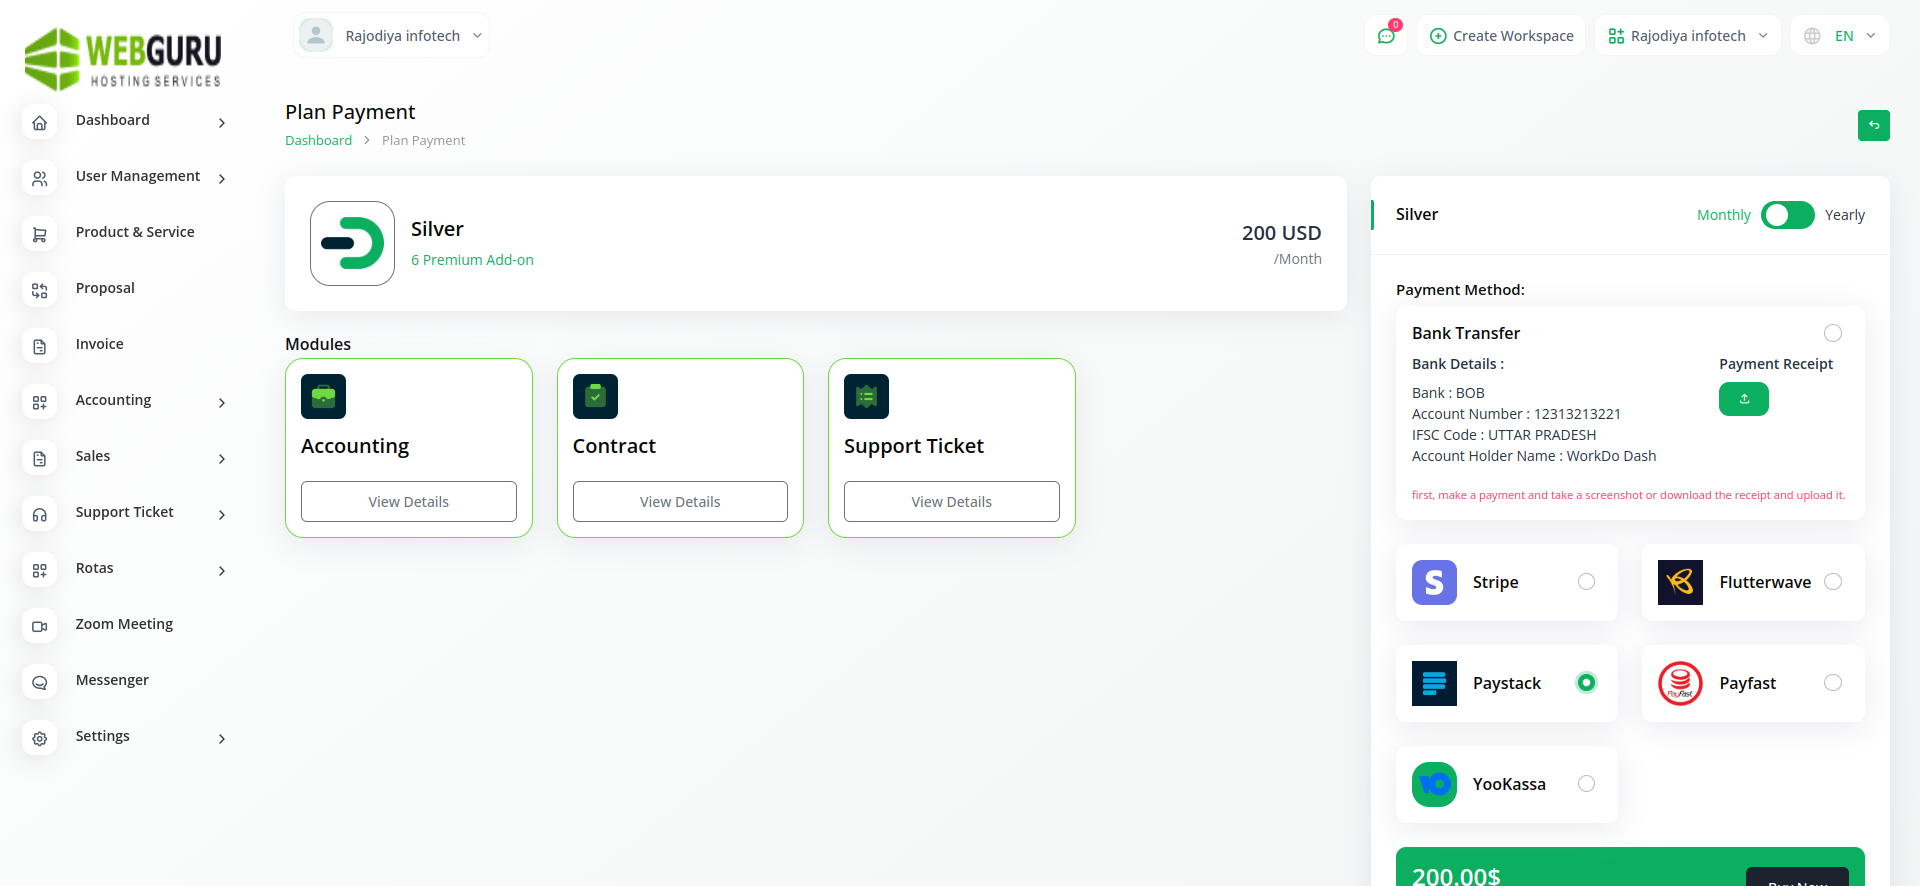Open the Support Ticket sidebar menu
Viewport: 1920px width, 886px height.
pyautogui.click(x=125, y=512)
